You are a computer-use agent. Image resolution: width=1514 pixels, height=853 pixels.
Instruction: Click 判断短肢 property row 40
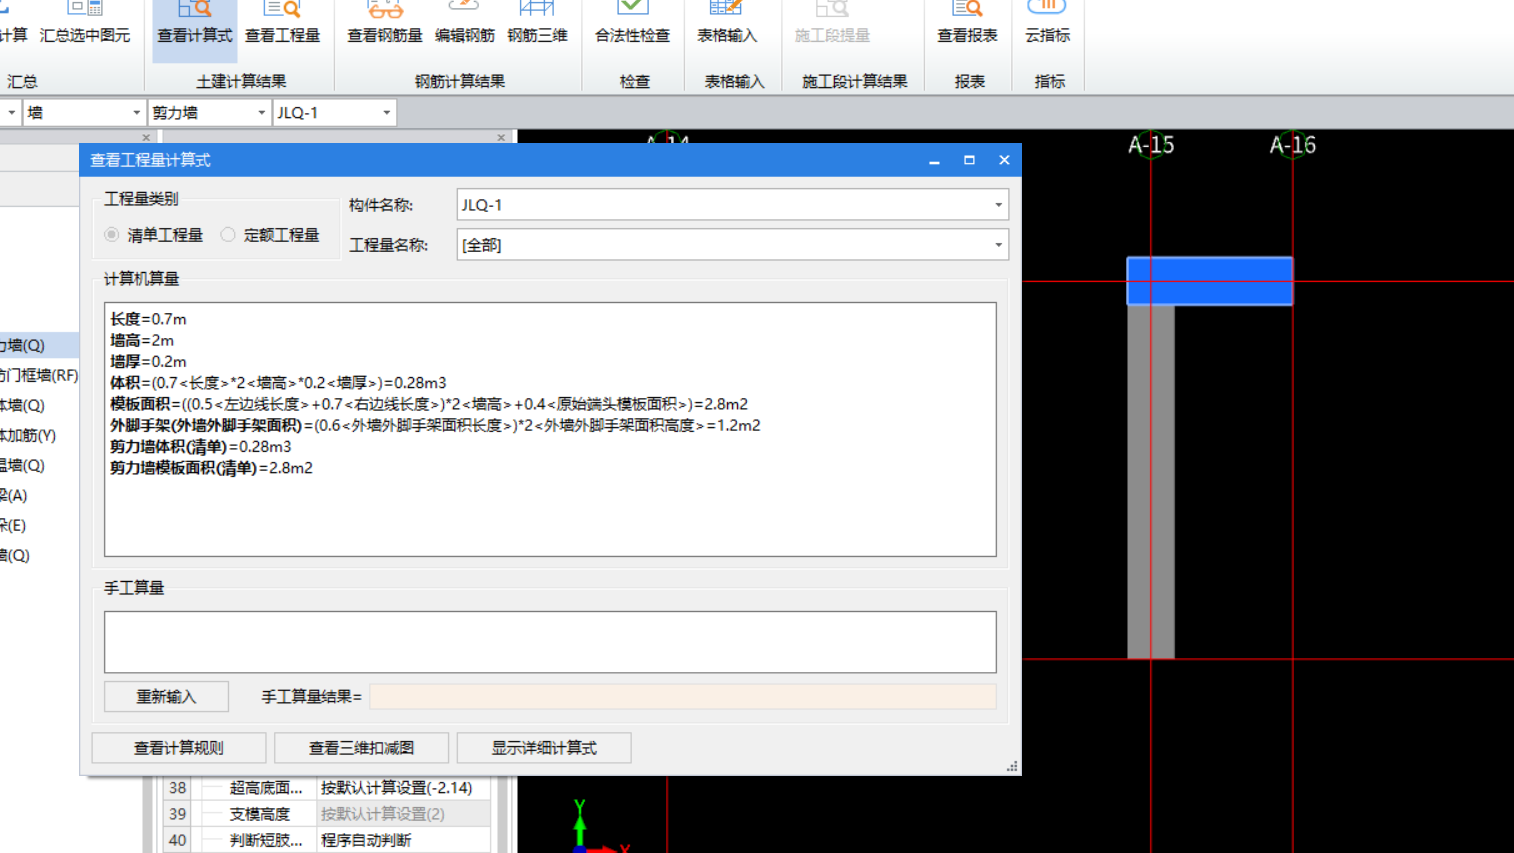(326, 840)
